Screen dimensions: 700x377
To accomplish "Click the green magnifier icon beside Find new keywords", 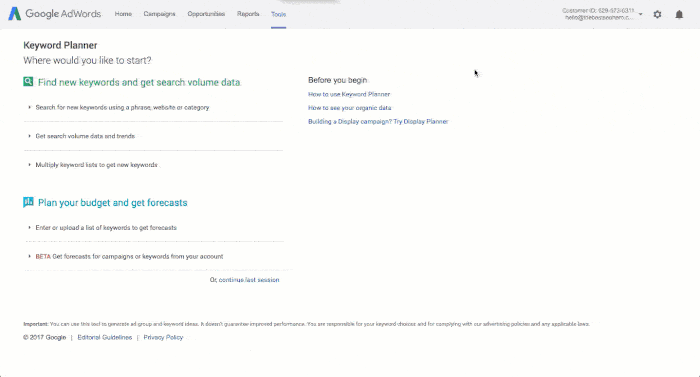I will 28,82.
